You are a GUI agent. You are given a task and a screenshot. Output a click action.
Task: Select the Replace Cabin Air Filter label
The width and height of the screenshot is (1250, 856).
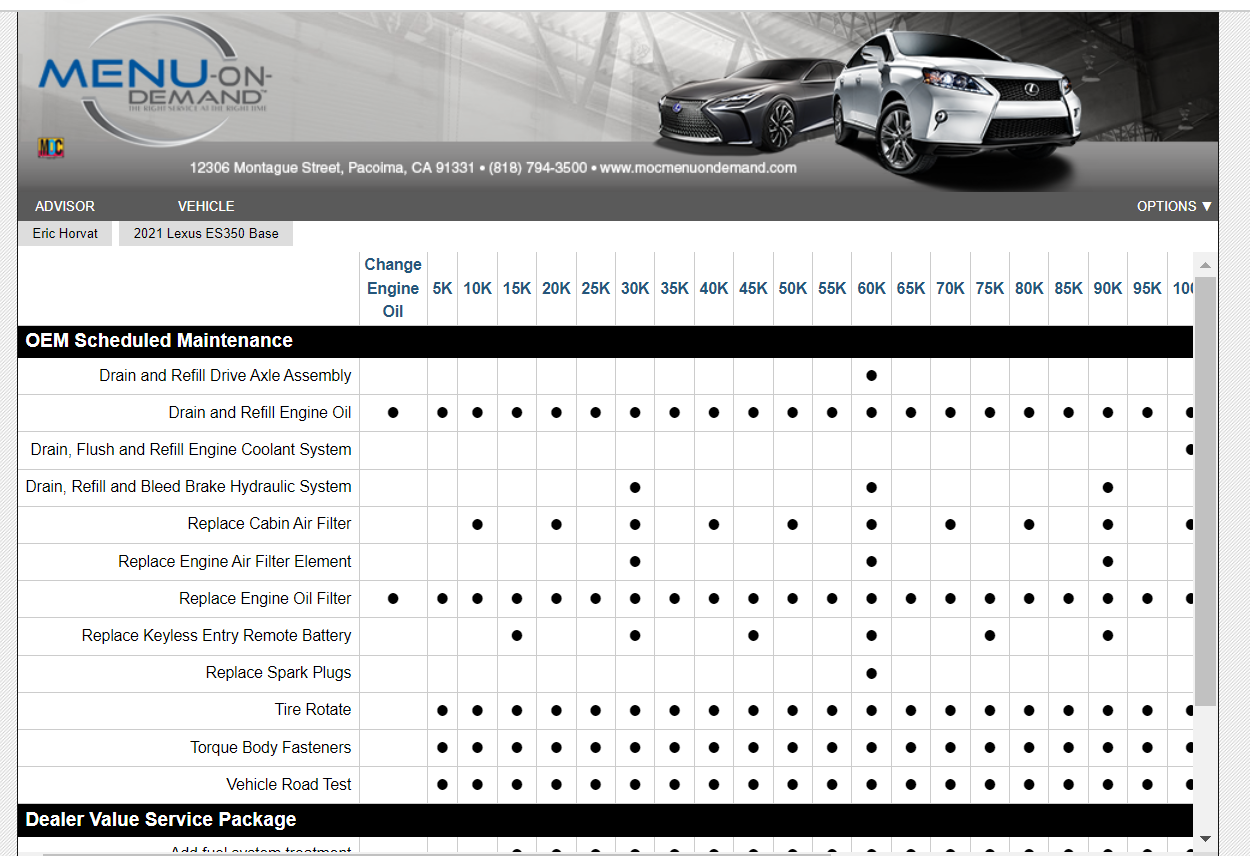click(x=270, y=524)
